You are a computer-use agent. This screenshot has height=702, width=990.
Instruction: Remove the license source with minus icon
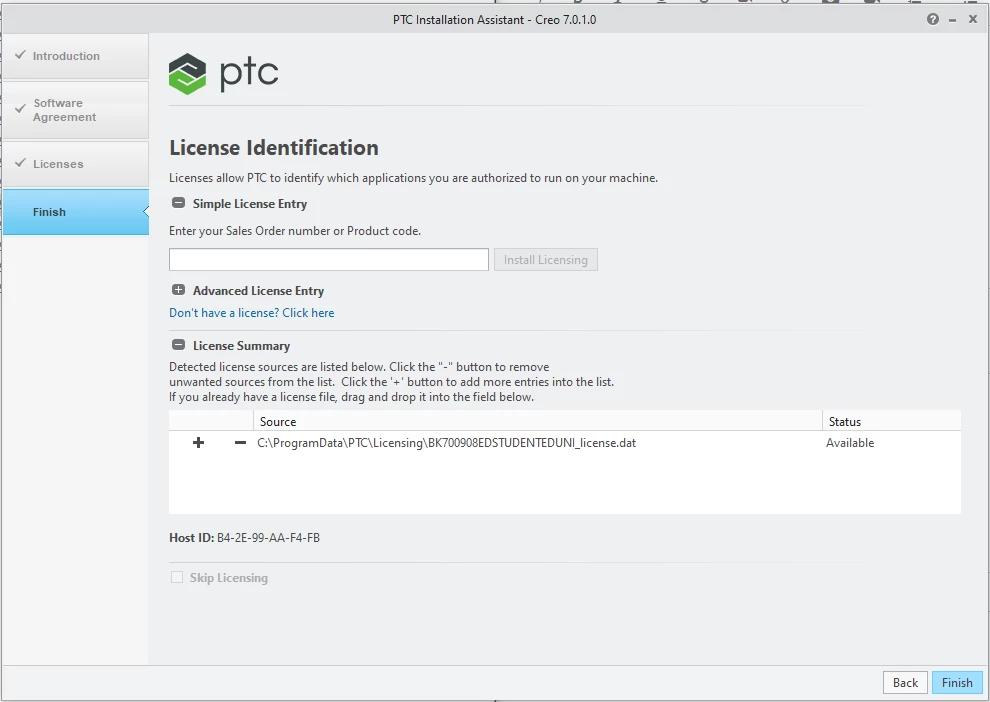(x=240, y=443)
